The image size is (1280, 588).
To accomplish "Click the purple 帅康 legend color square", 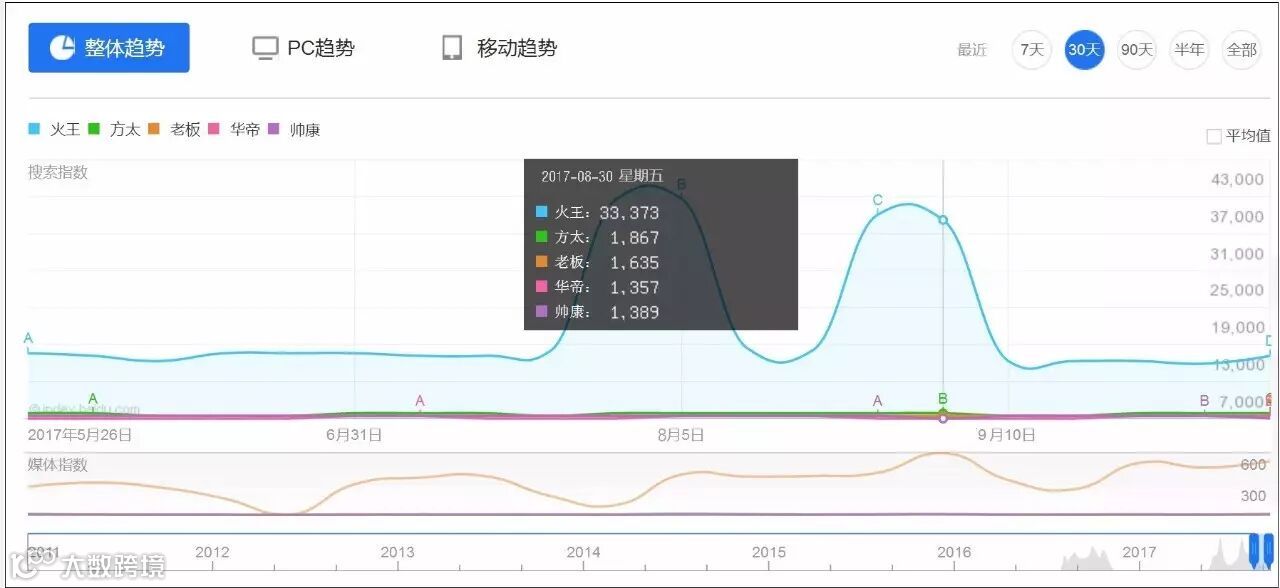I will point(274,129).
